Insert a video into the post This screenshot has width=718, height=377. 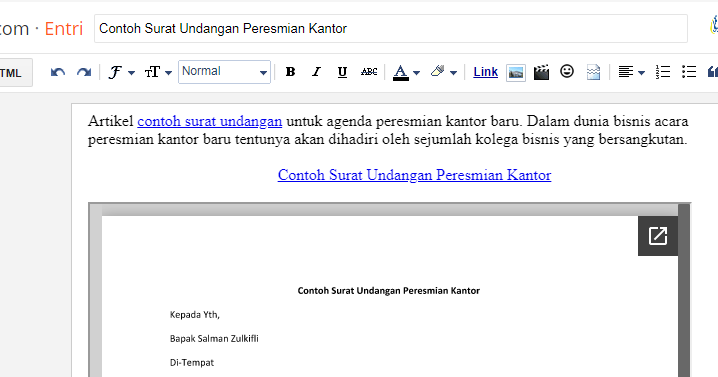(x=541, y=72)
